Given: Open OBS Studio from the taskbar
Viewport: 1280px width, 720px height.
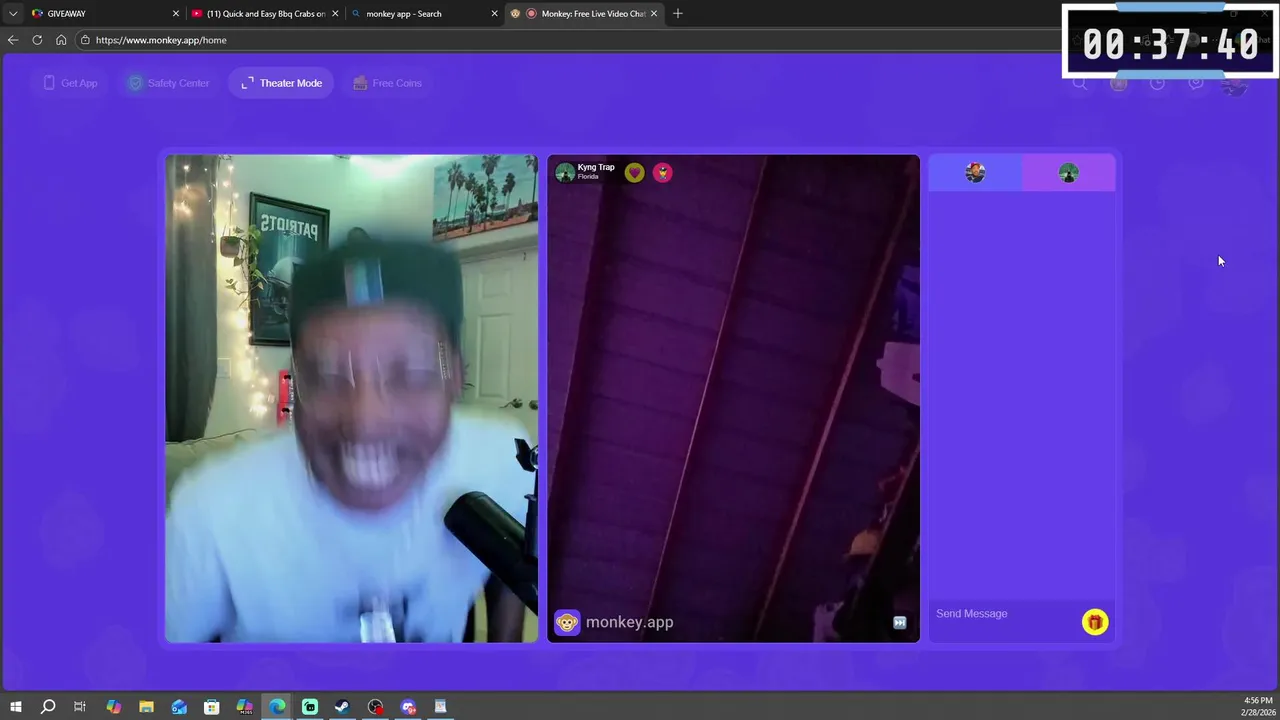Looking at the screenshot, I should tap(375, 707).
